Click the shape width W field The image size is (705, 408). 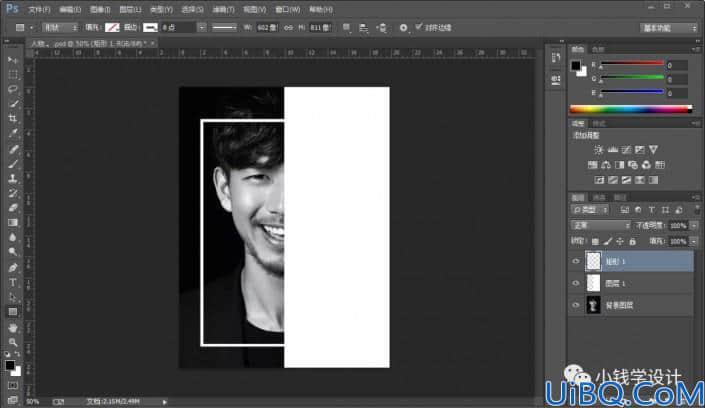(x=268, y=28)
